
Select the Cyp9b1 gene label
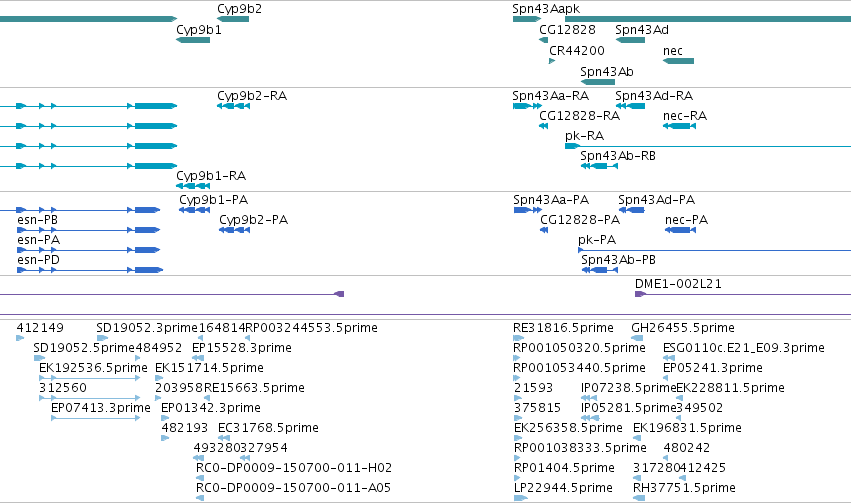[x=199, y=30]
